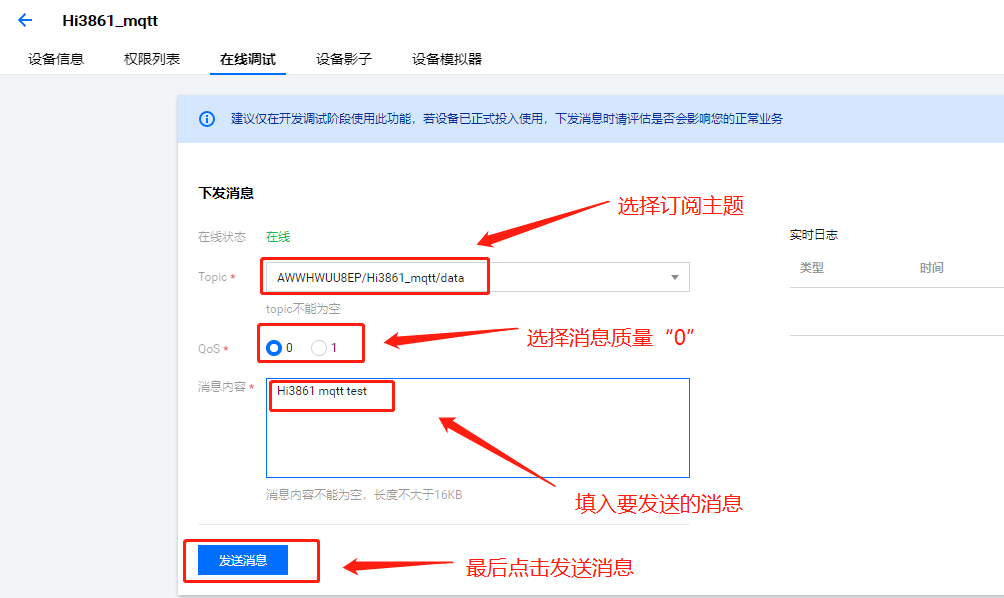The height and width of the screenshot is (598, 1004).
Task: Choose QoS level 1 radio button
Action: 319,348
